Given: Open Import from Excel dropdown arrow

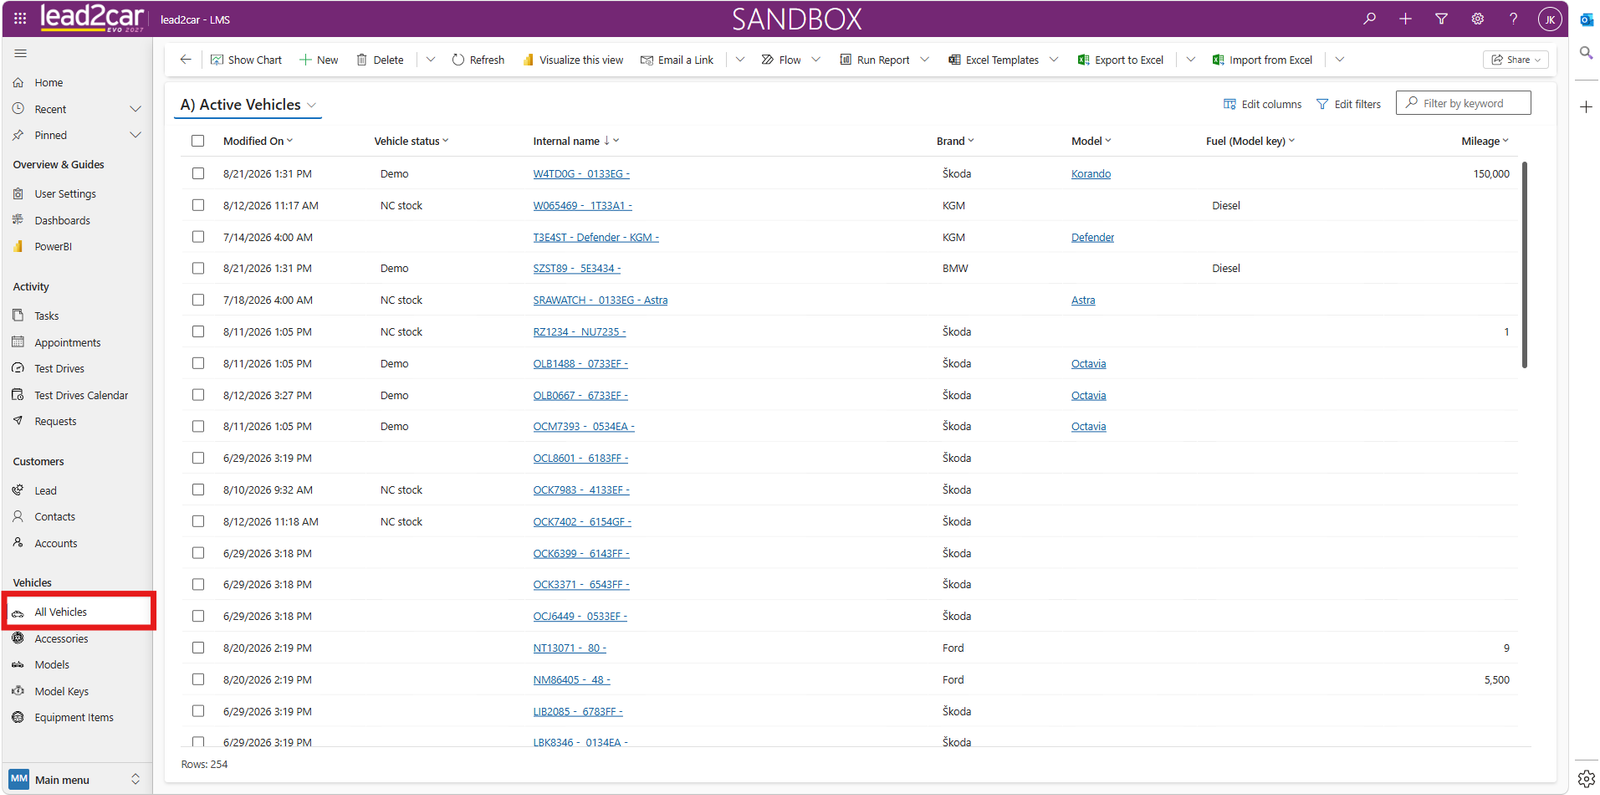Looking at the screenshot, I should (1339, 60).
